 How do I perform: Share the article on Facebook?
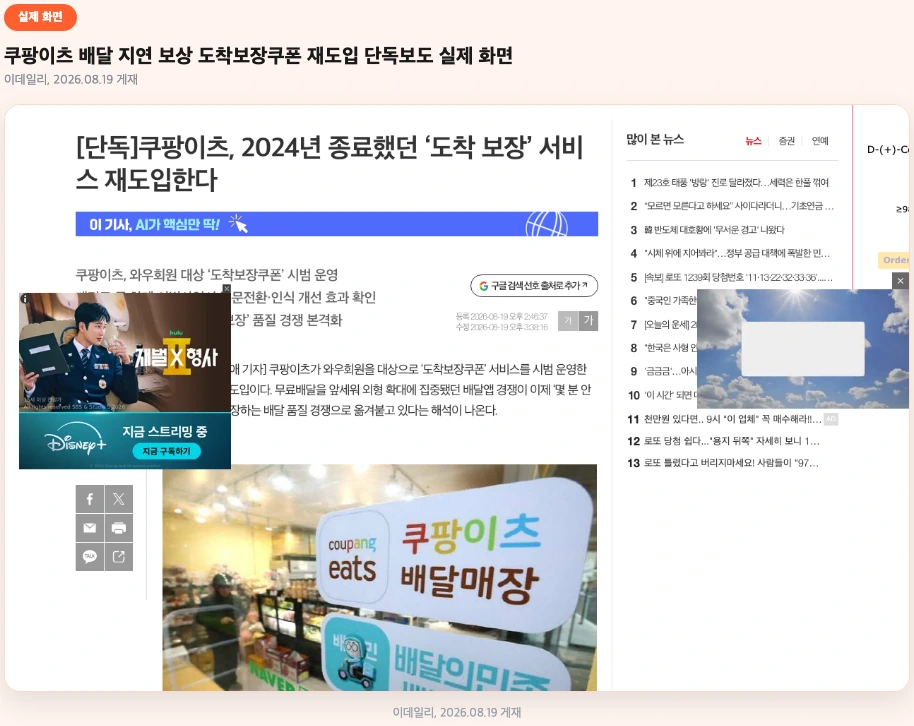tap(90, 499)
